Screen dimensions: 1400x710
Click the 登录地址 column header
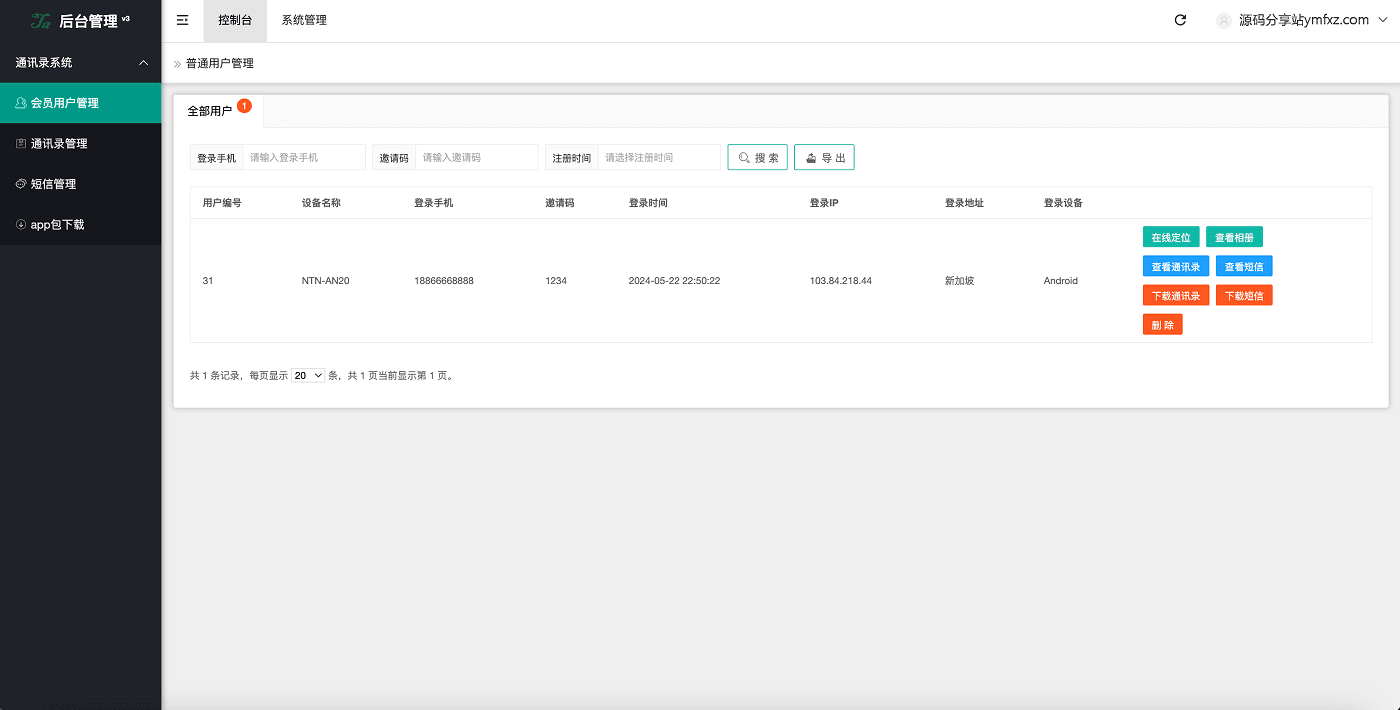pos(964,203)
